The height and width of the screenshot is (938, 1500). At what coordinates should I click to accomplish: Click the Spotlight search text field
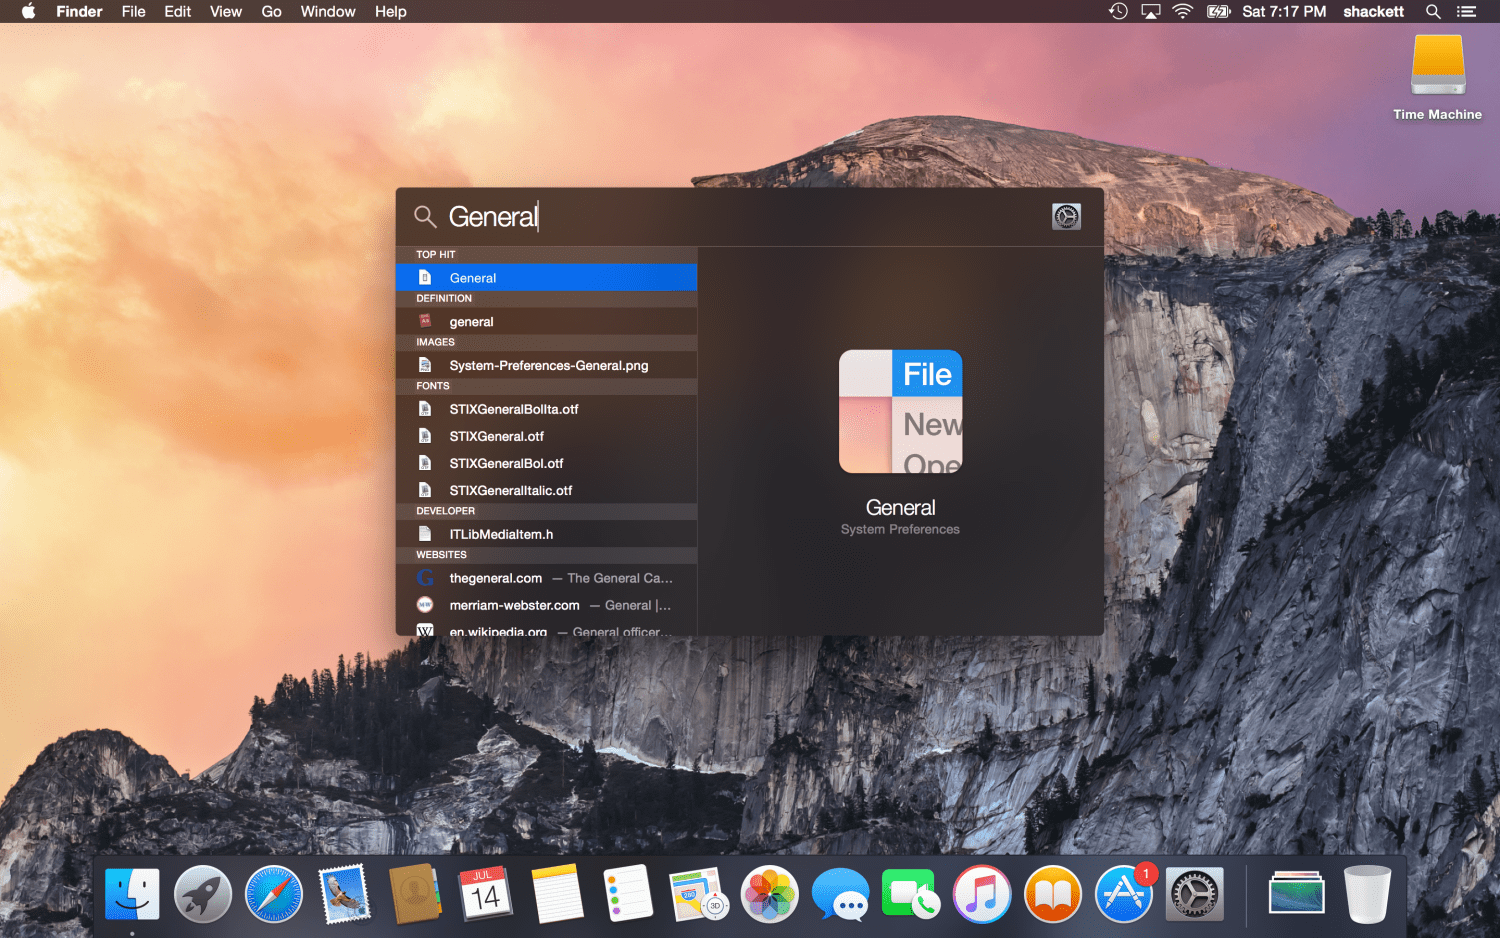740,217
